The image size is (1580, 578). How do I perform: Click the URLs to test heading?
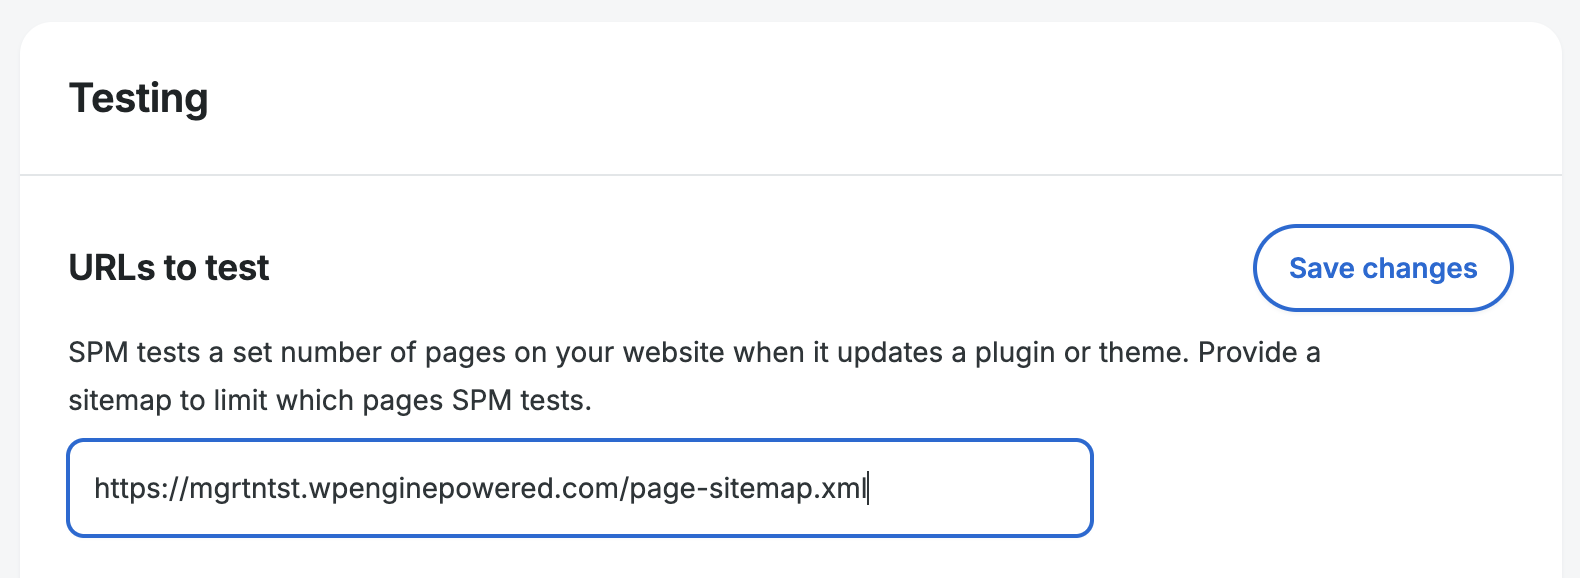pos(169,268)
